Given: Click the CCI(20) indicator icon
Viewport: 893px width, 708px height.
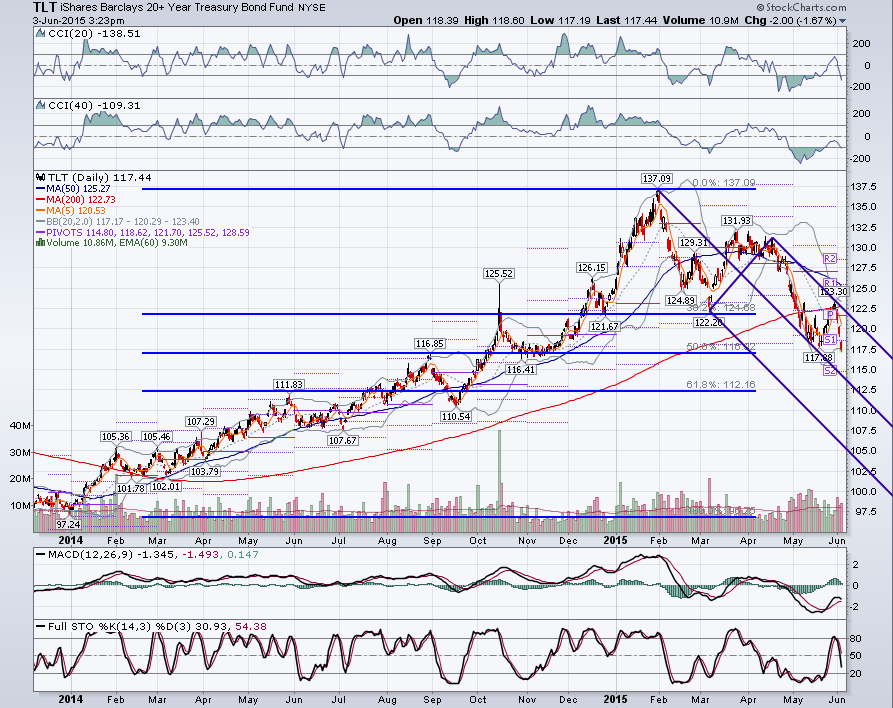Looking at the screenshot, I should click(x=40, y=34).
